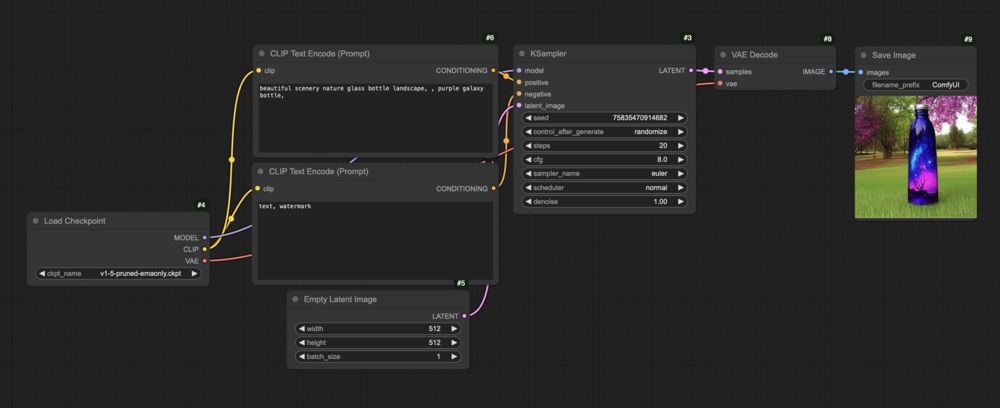Collapse the Save Image node dot
Viewport: 1000px width, 408px height.
tap(864, 56)
